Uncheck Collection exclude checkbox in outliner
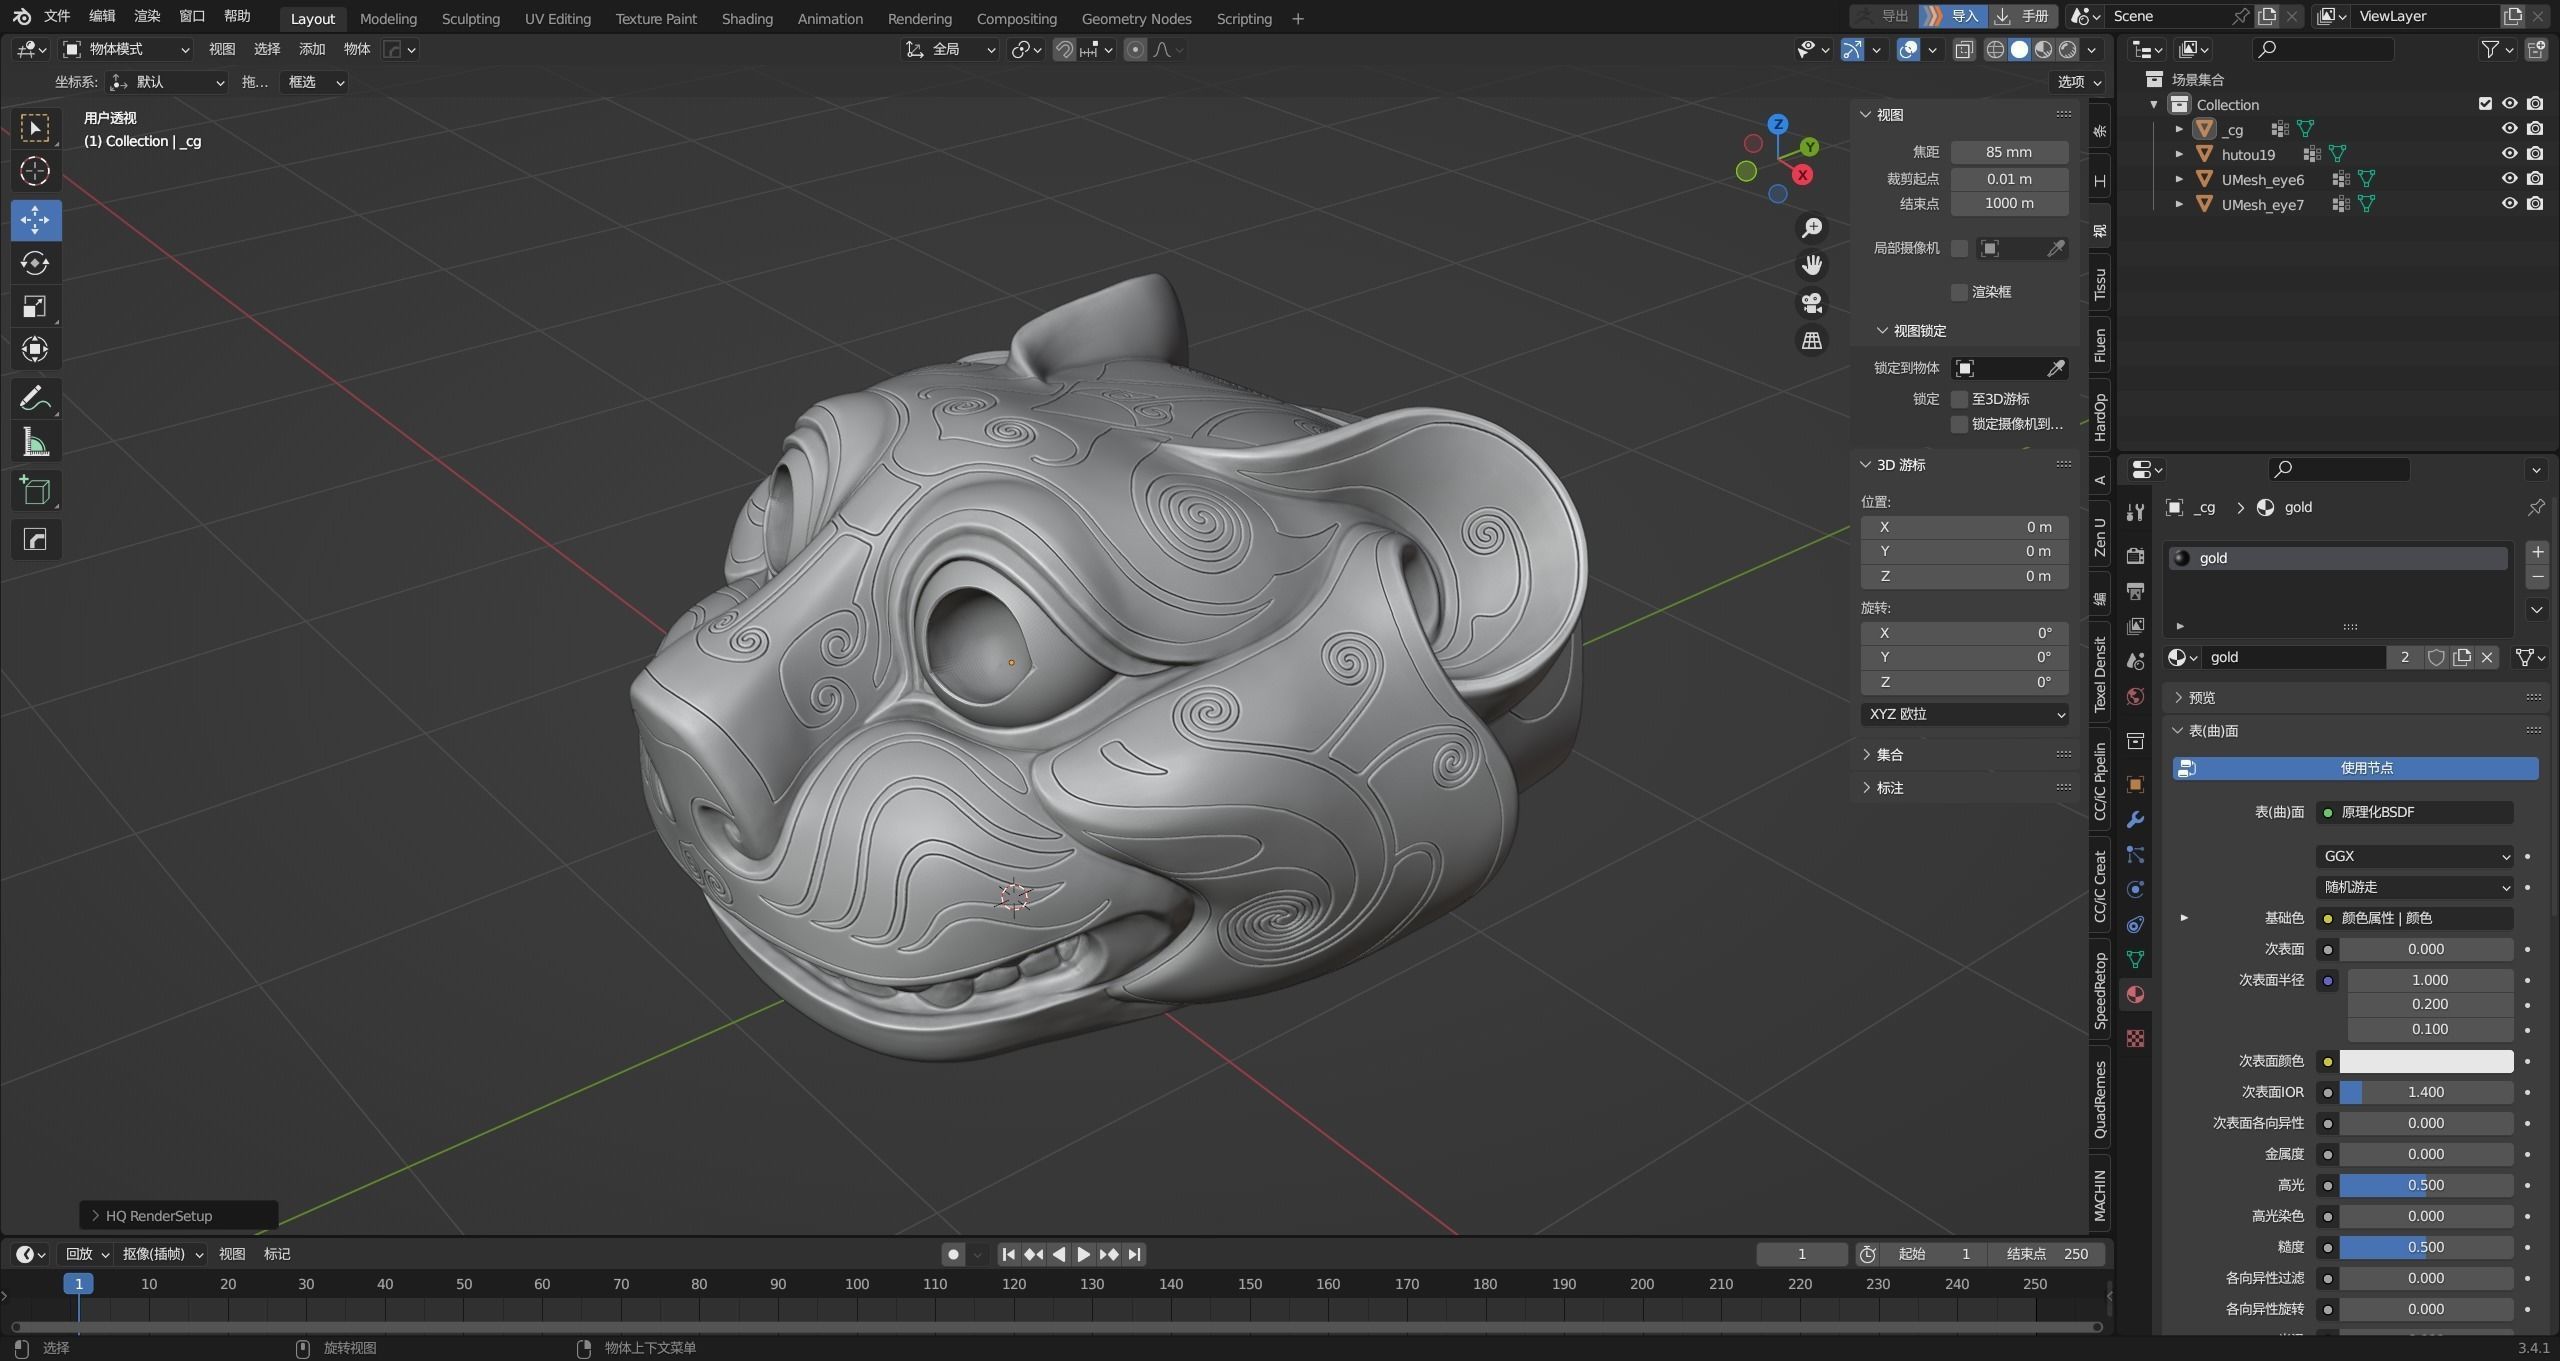2560x1361 pixels. coord(2485,104)
